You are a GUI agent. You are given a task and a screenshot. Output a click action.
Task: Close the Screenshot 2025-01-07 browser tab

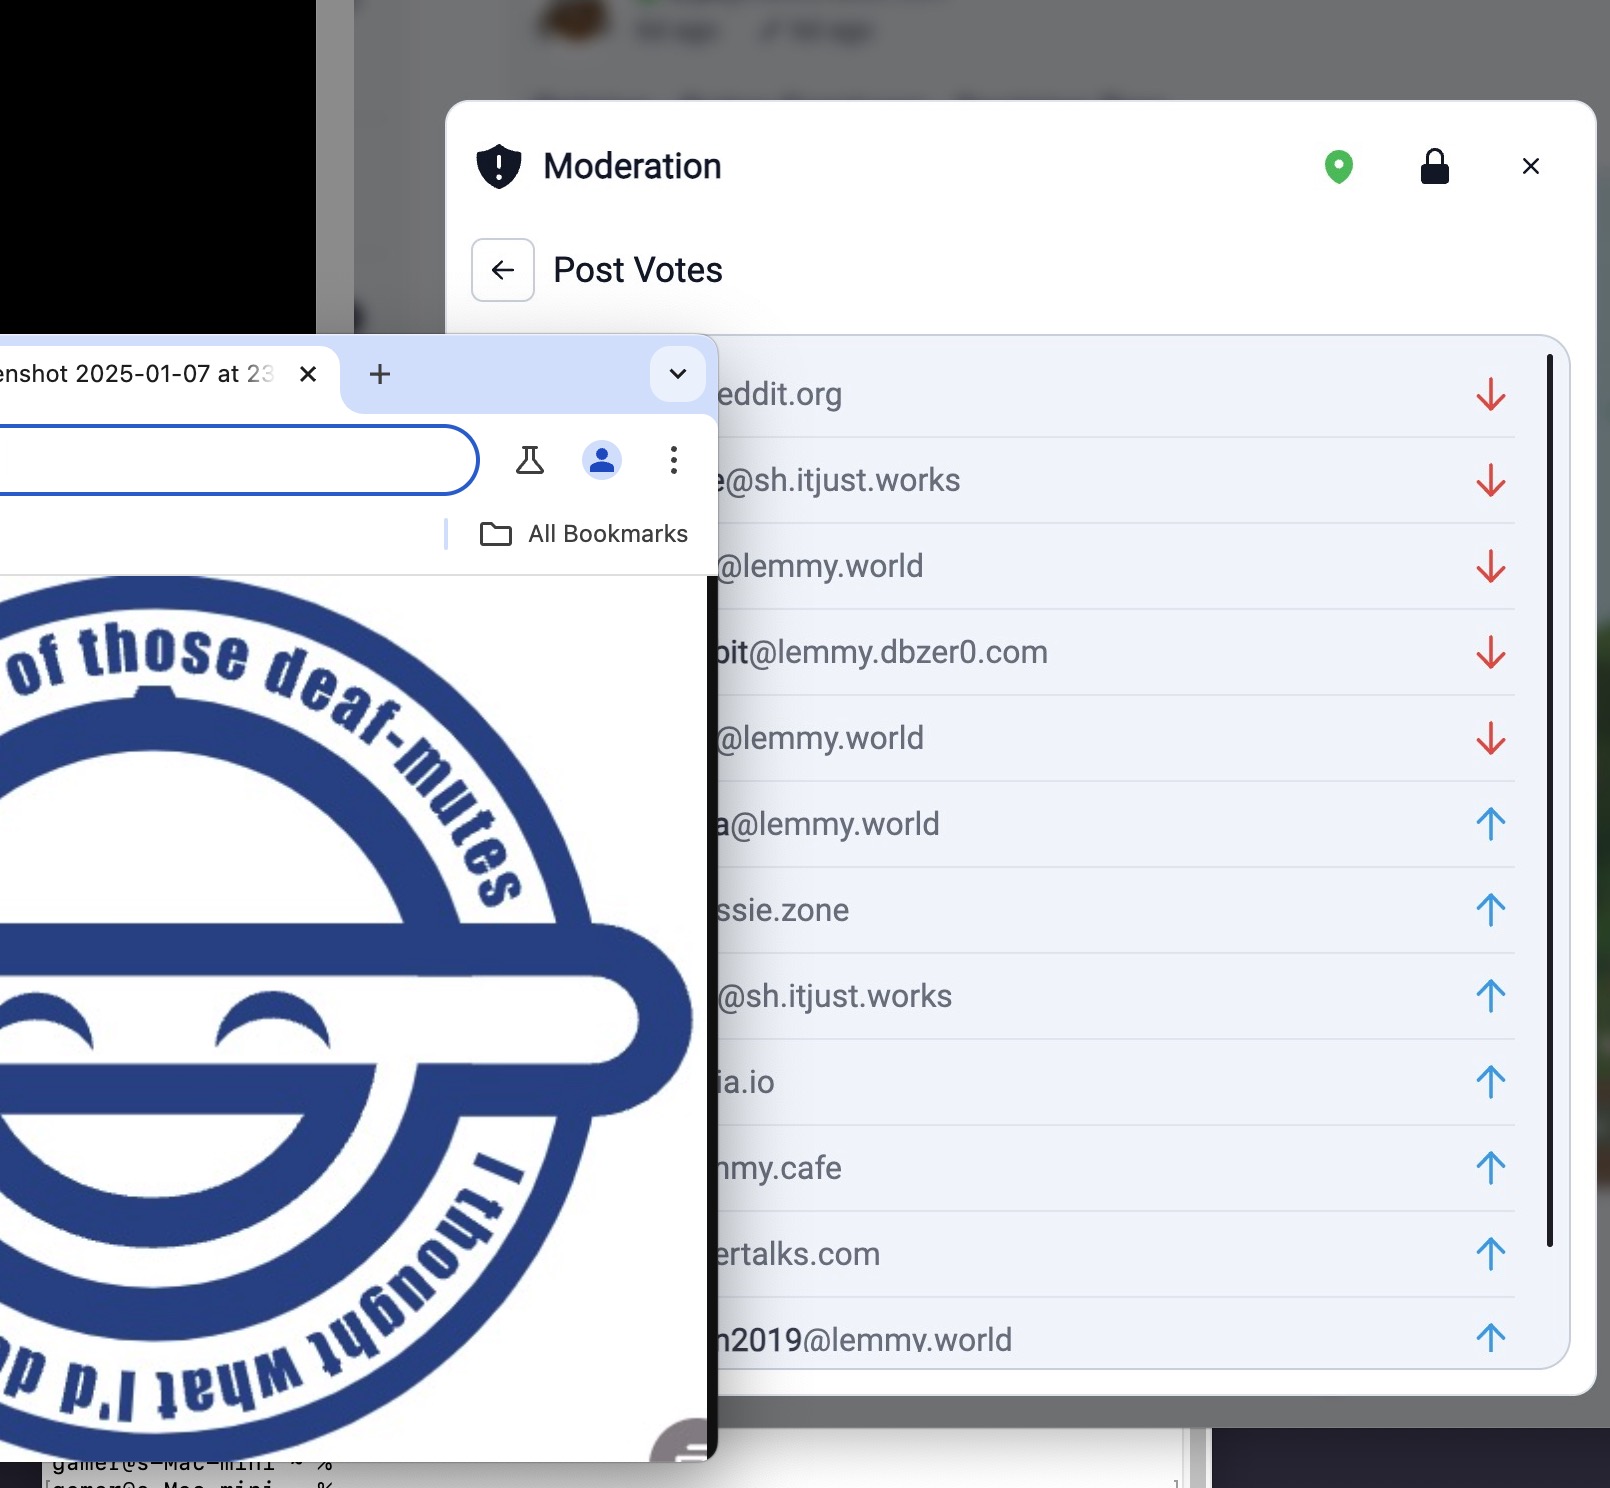click(x=308, y=374)
